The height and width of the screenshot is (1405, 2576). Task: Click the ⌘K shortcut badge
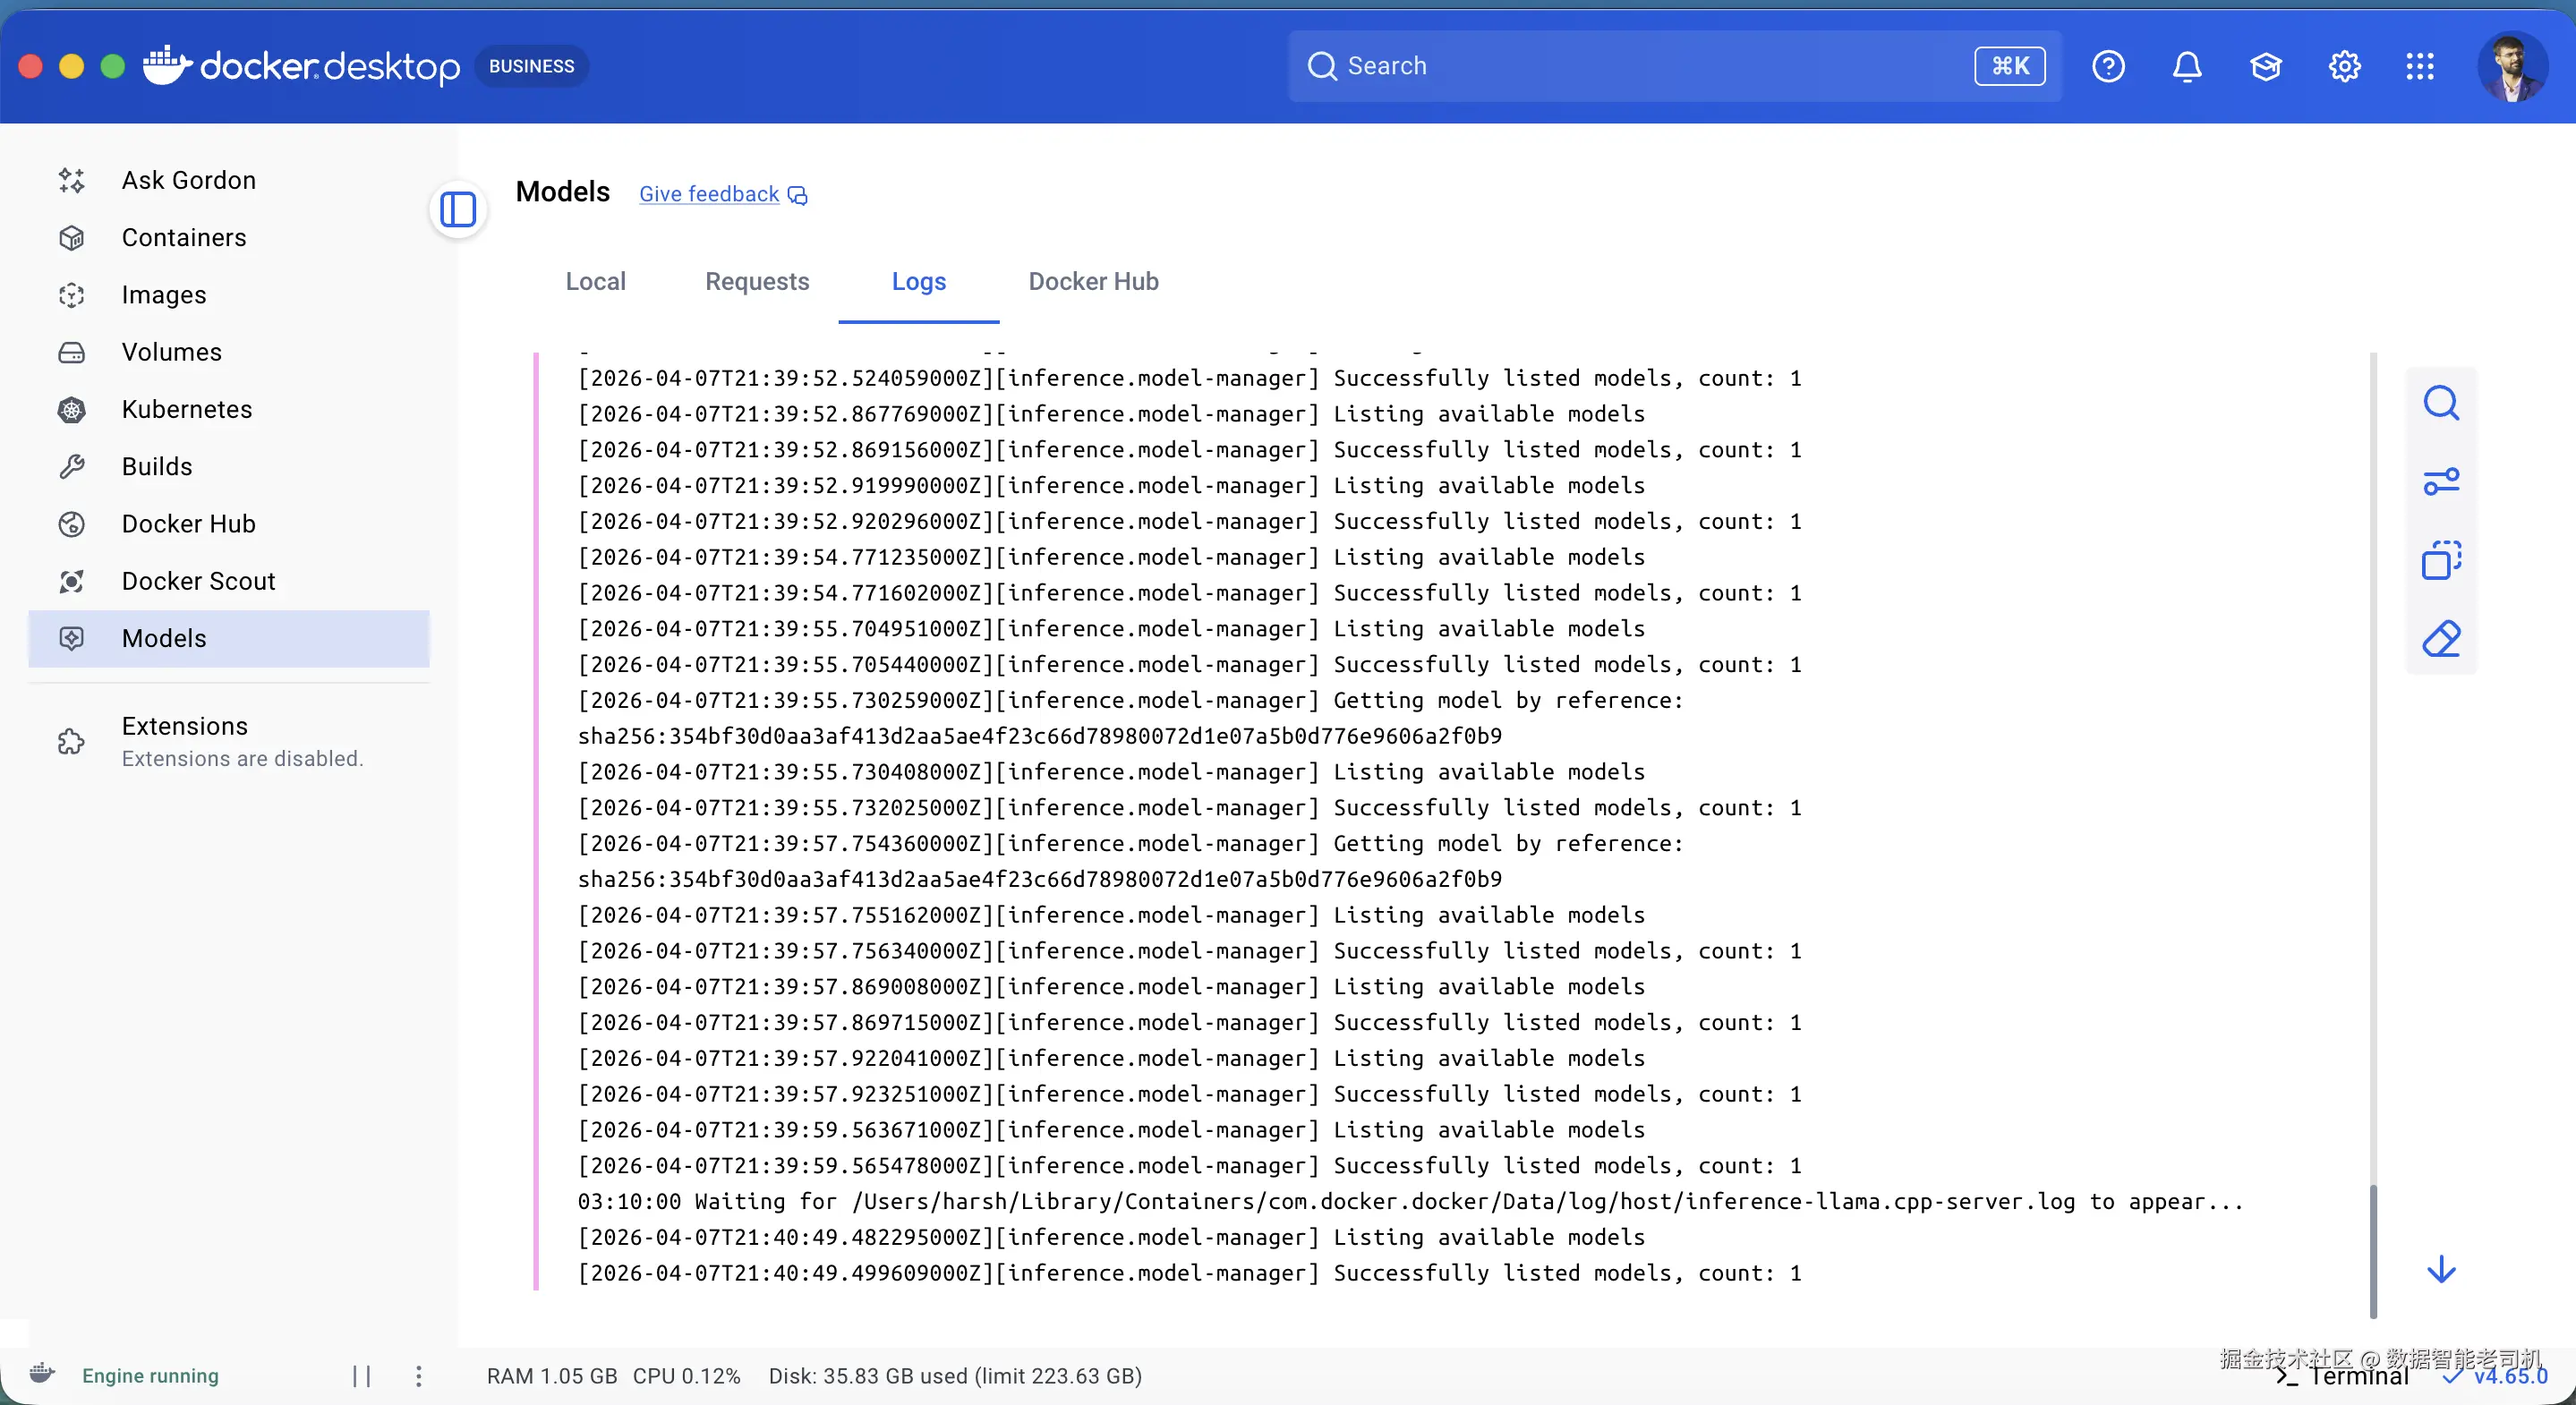coord(2009,66)
